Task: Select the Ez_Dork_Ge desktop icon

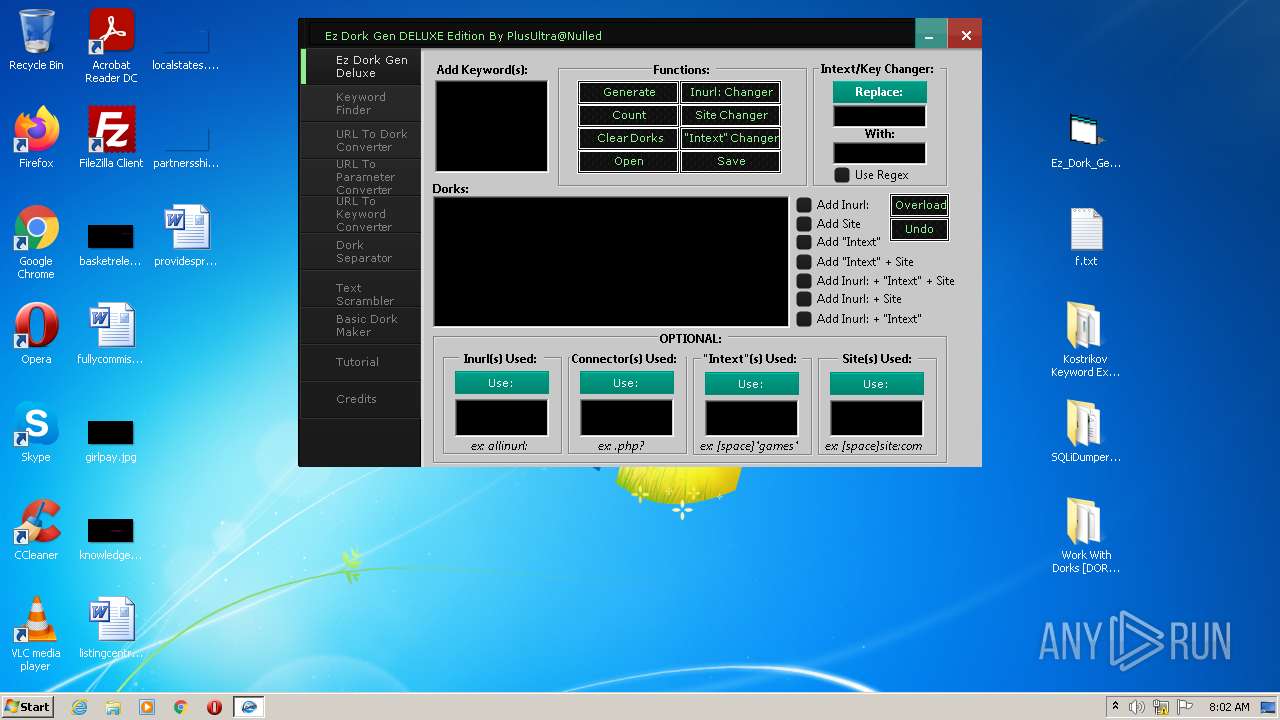Action: 1086,142
